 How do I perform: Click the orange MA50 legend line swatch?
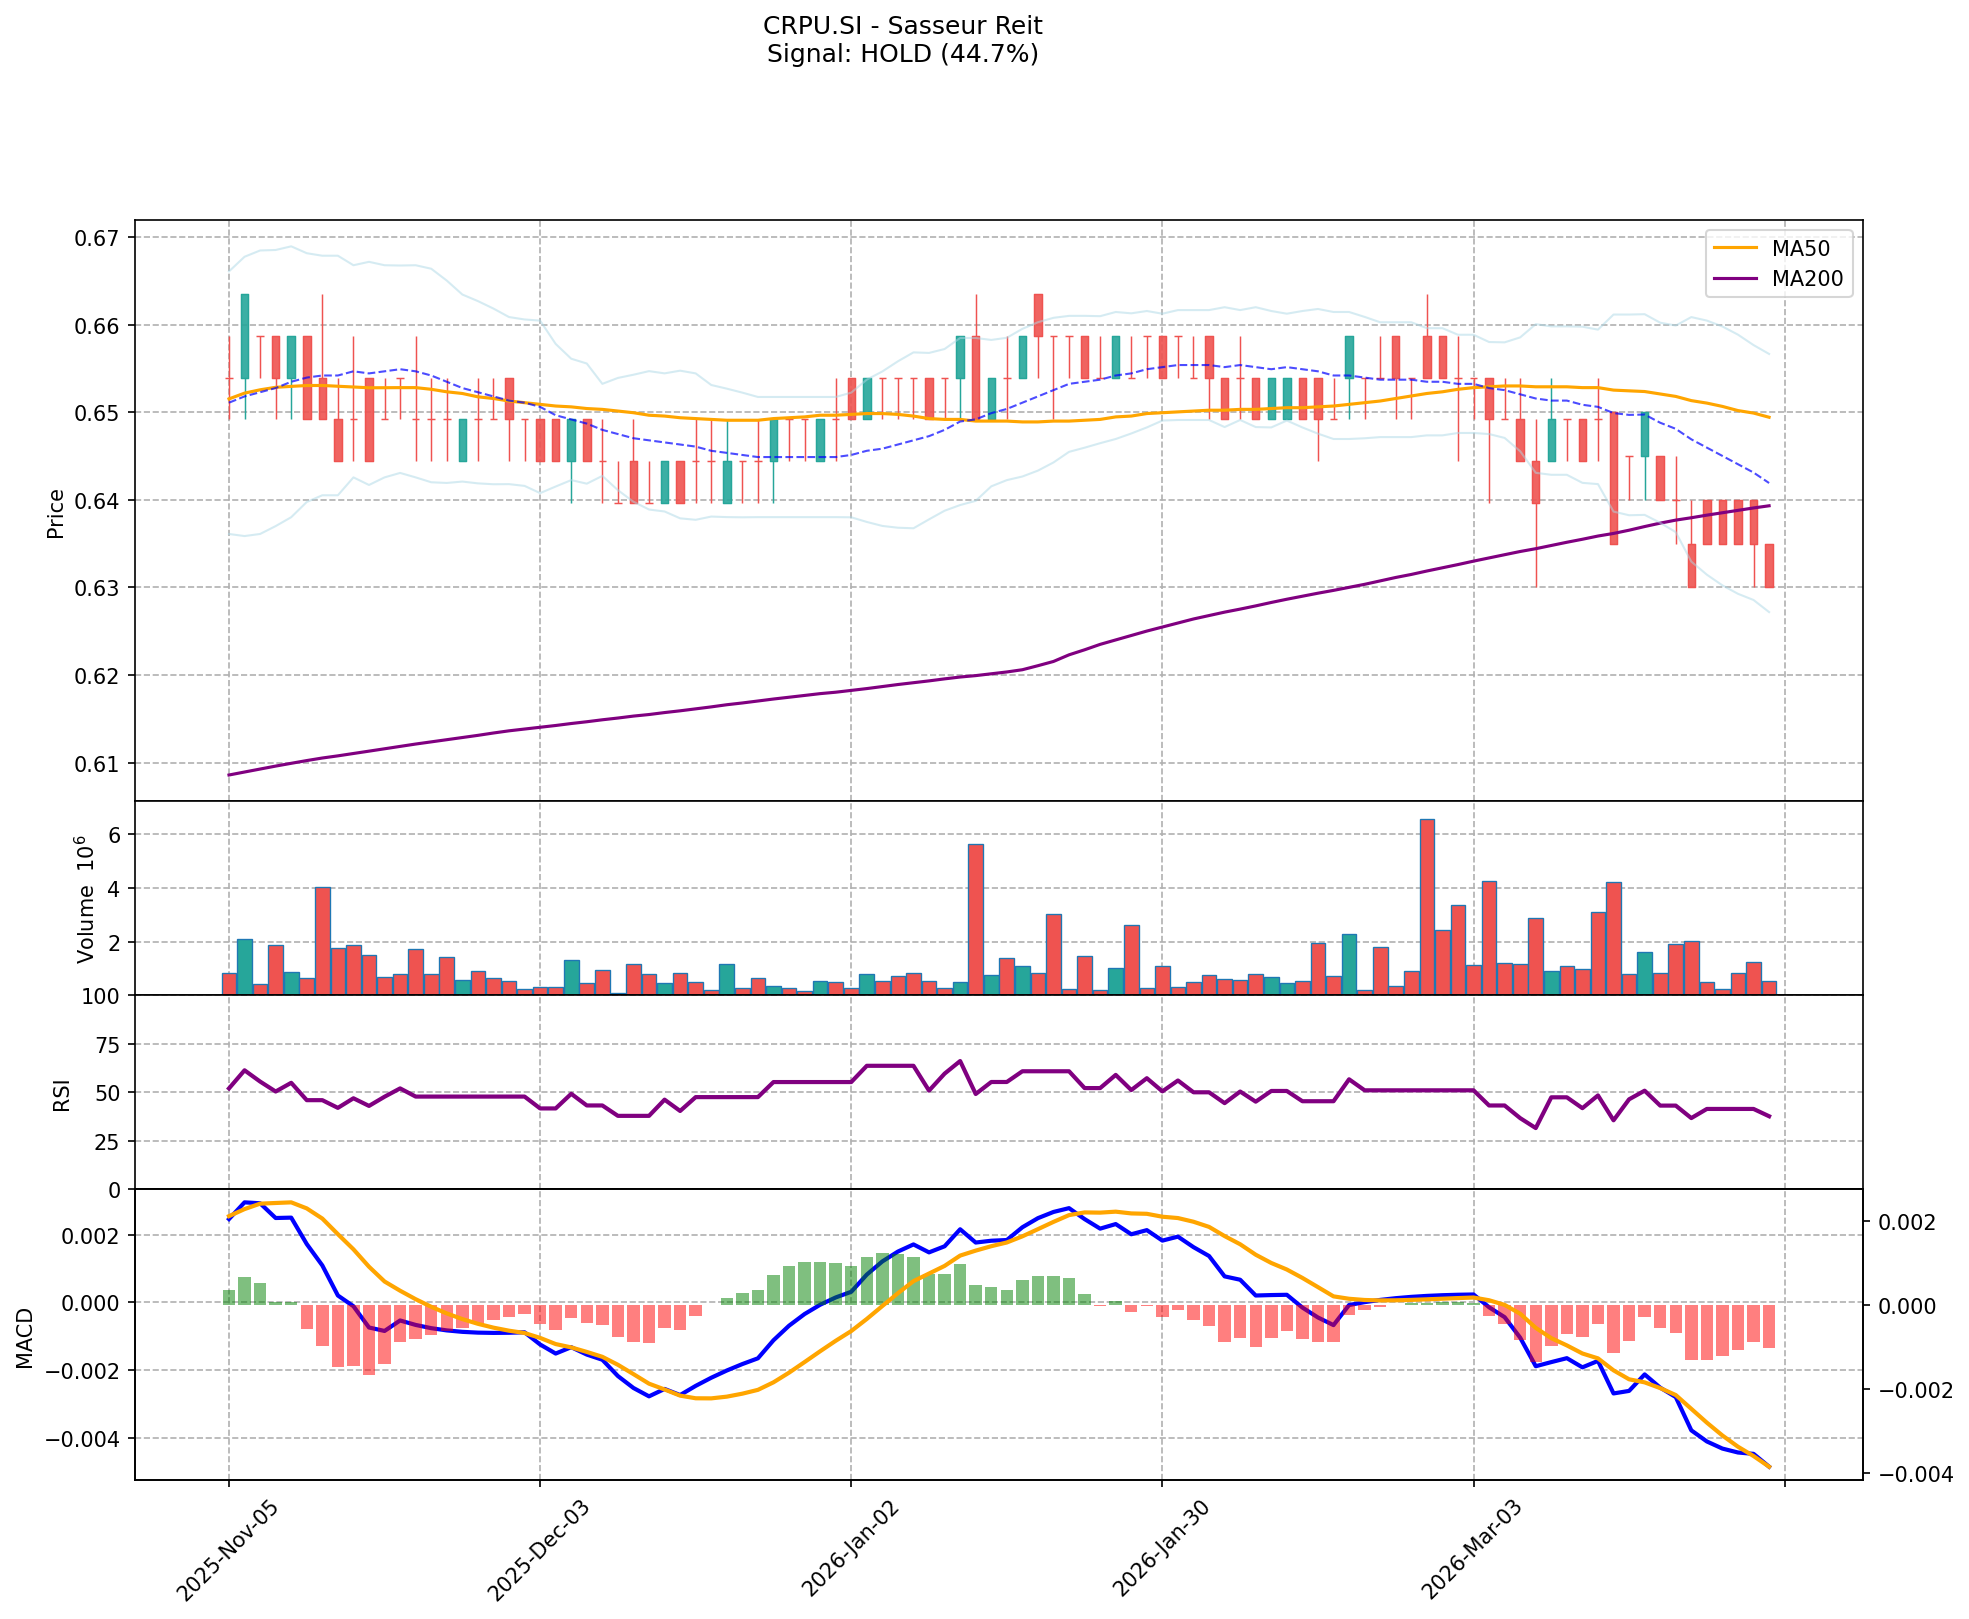(x=1736, y=249)
